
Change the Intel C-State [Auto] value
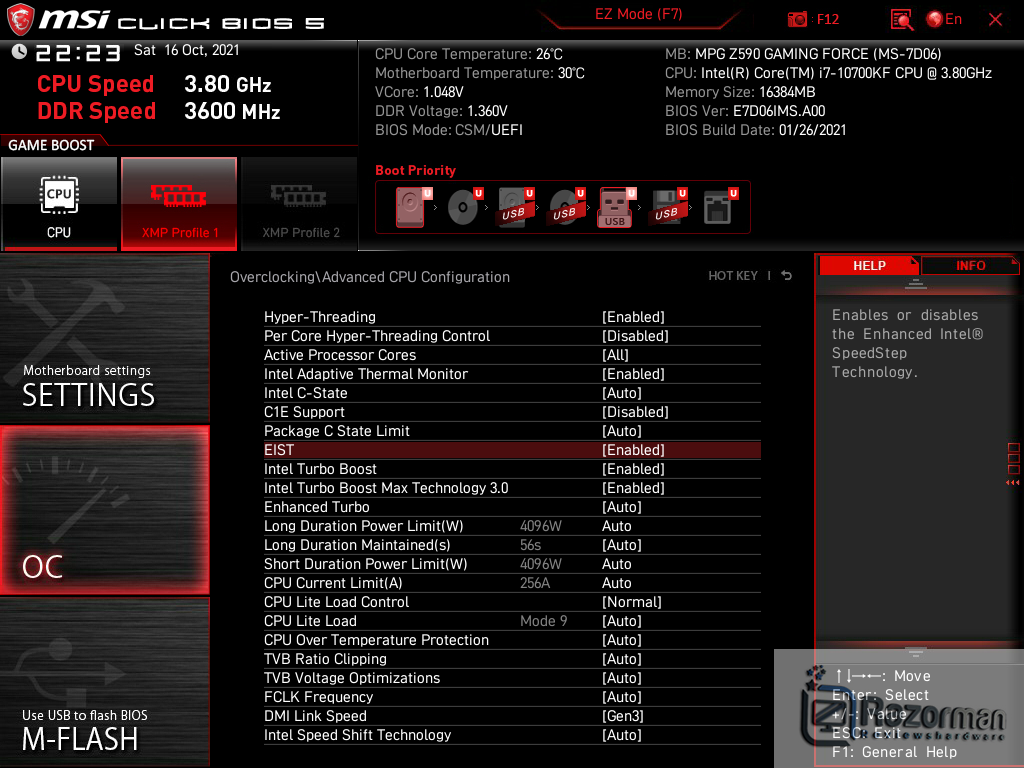pos(622,393)
